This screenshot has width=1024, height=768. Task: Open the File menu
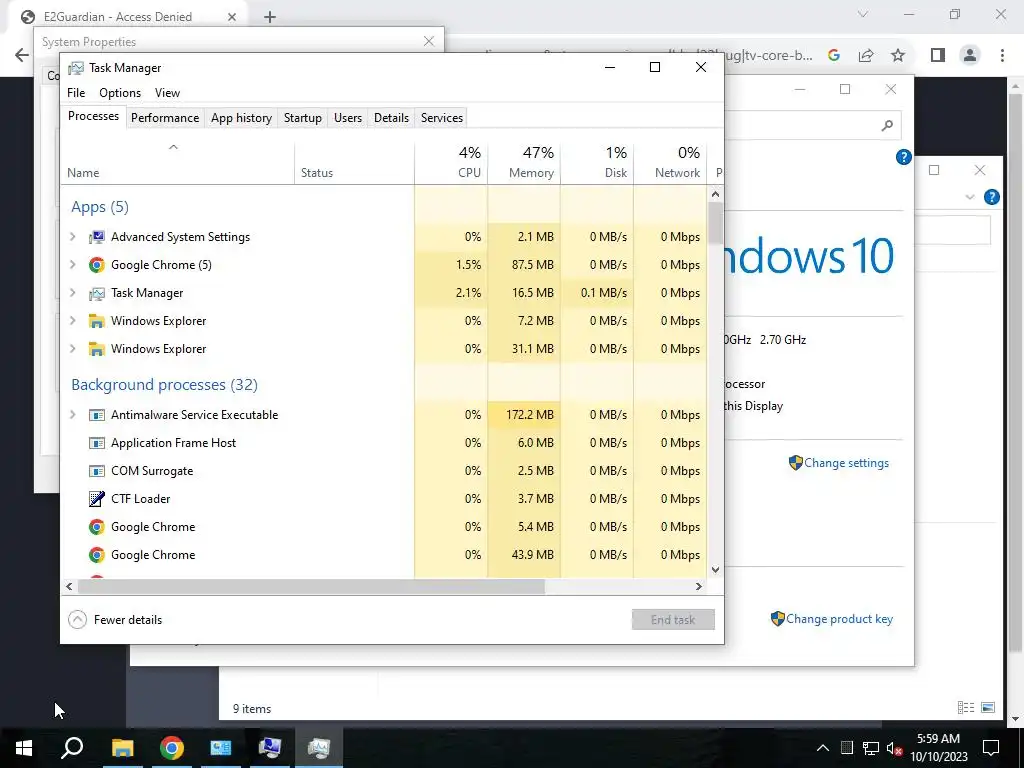76,93
